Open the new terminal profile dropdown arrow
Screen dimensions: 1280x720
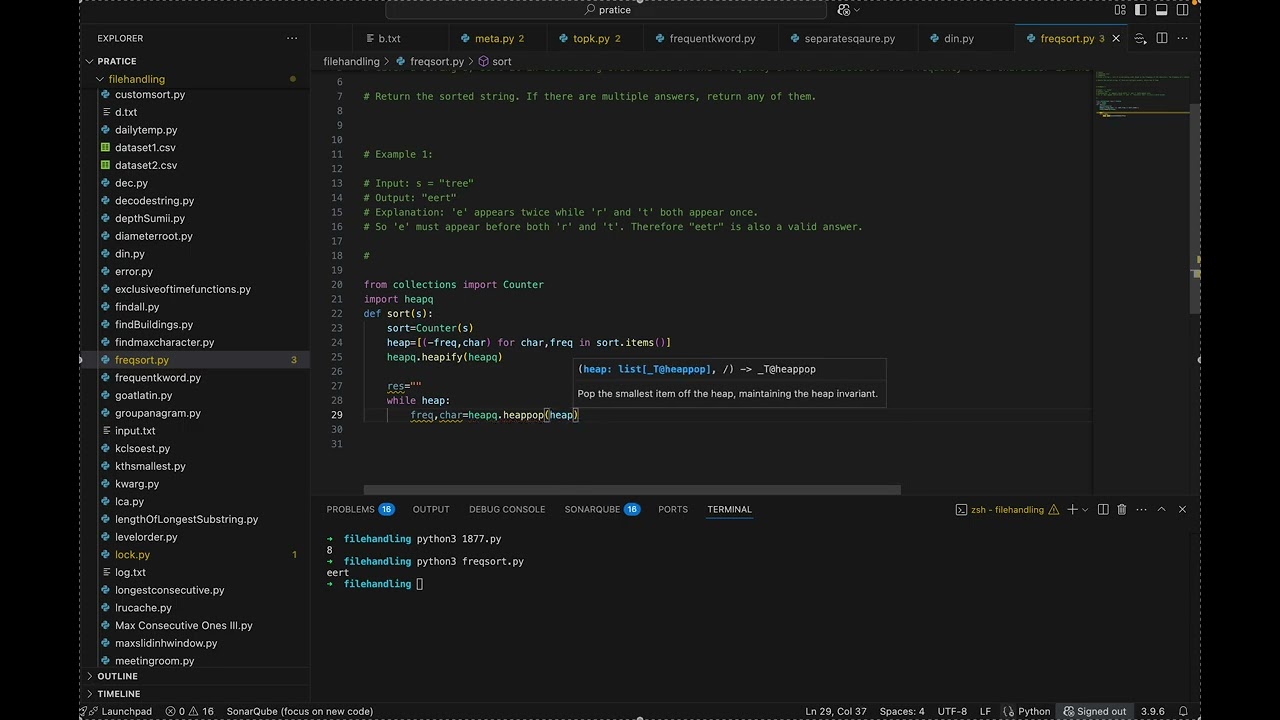pos(1085,509)
